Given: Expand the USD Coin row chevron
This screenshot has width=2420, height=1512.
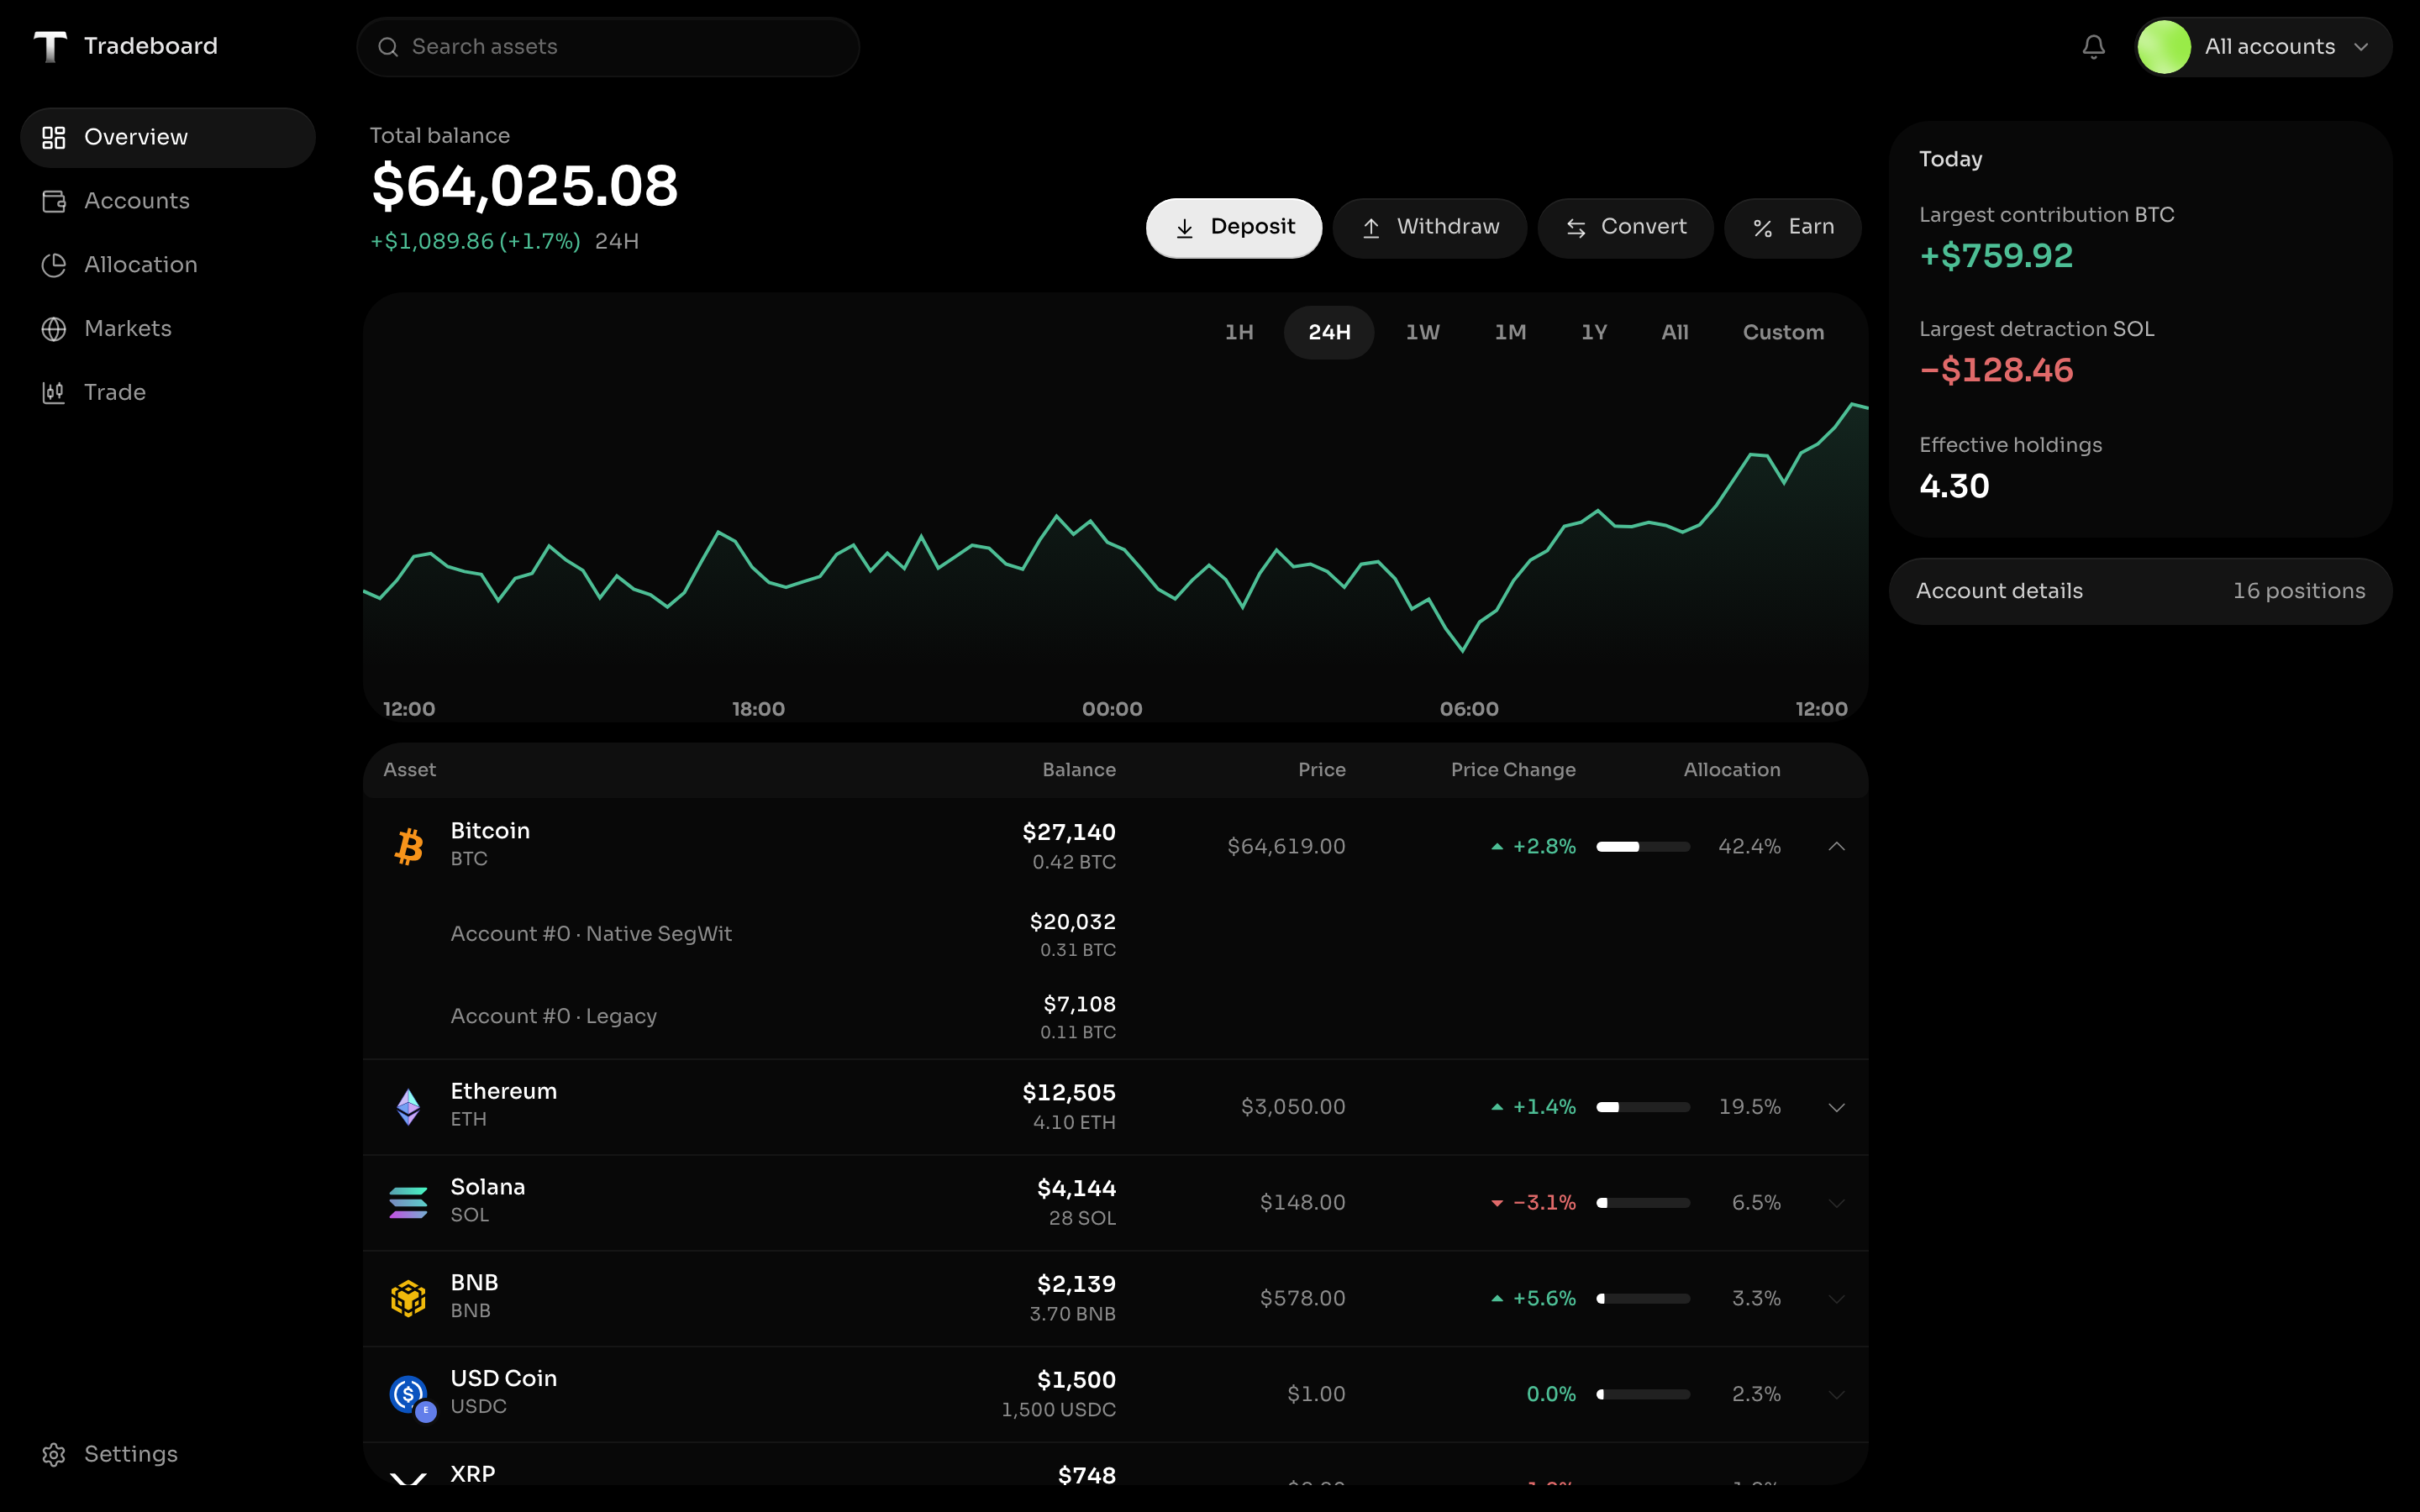Looking at the screenshot, I should coord(1836,1394).
